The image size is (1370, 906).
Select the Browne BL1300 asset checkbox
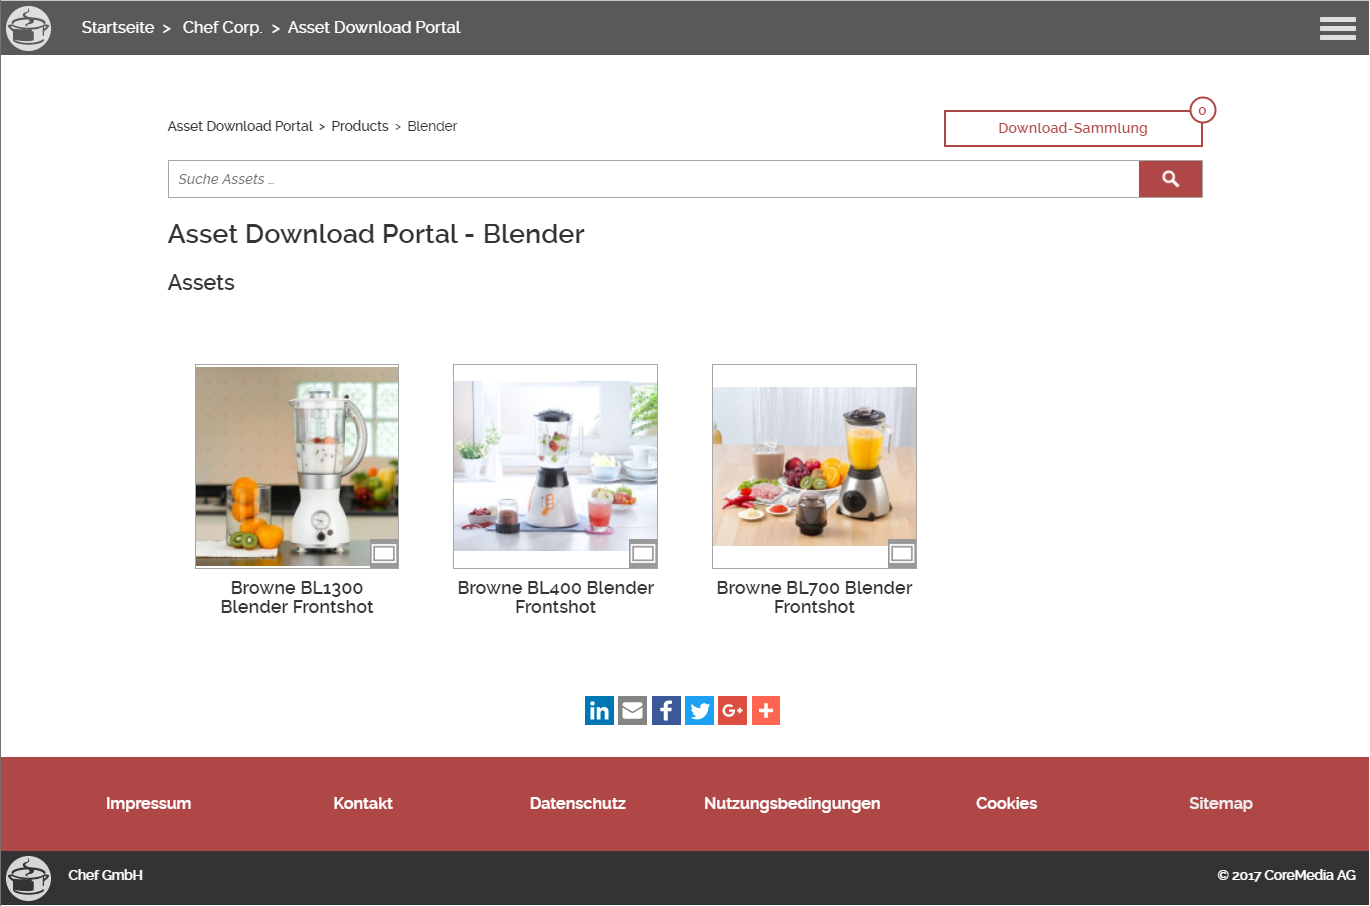[384, 552]
